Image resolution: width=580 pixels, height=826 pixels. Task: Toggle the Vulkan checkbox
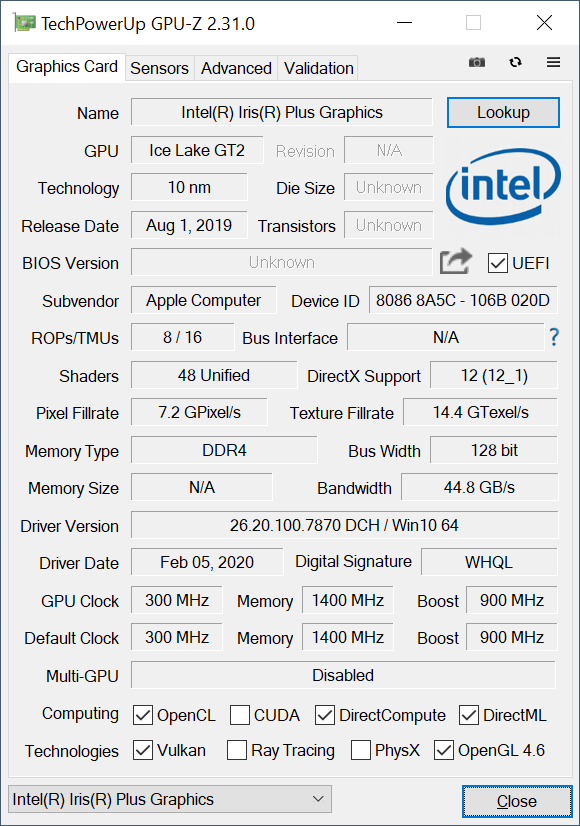point(143,750)
